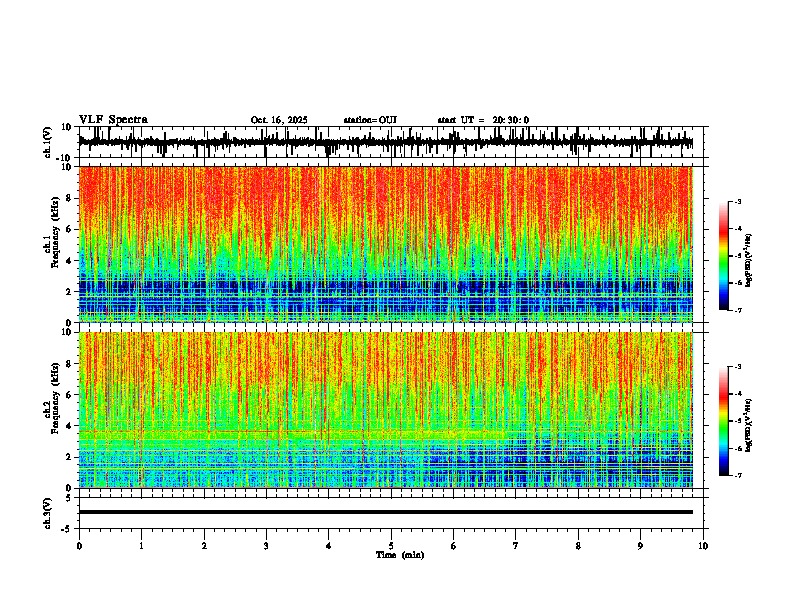Click time axis tick label "5"
The height and width of the screenshot is (612, 792).
pos(391,546)
